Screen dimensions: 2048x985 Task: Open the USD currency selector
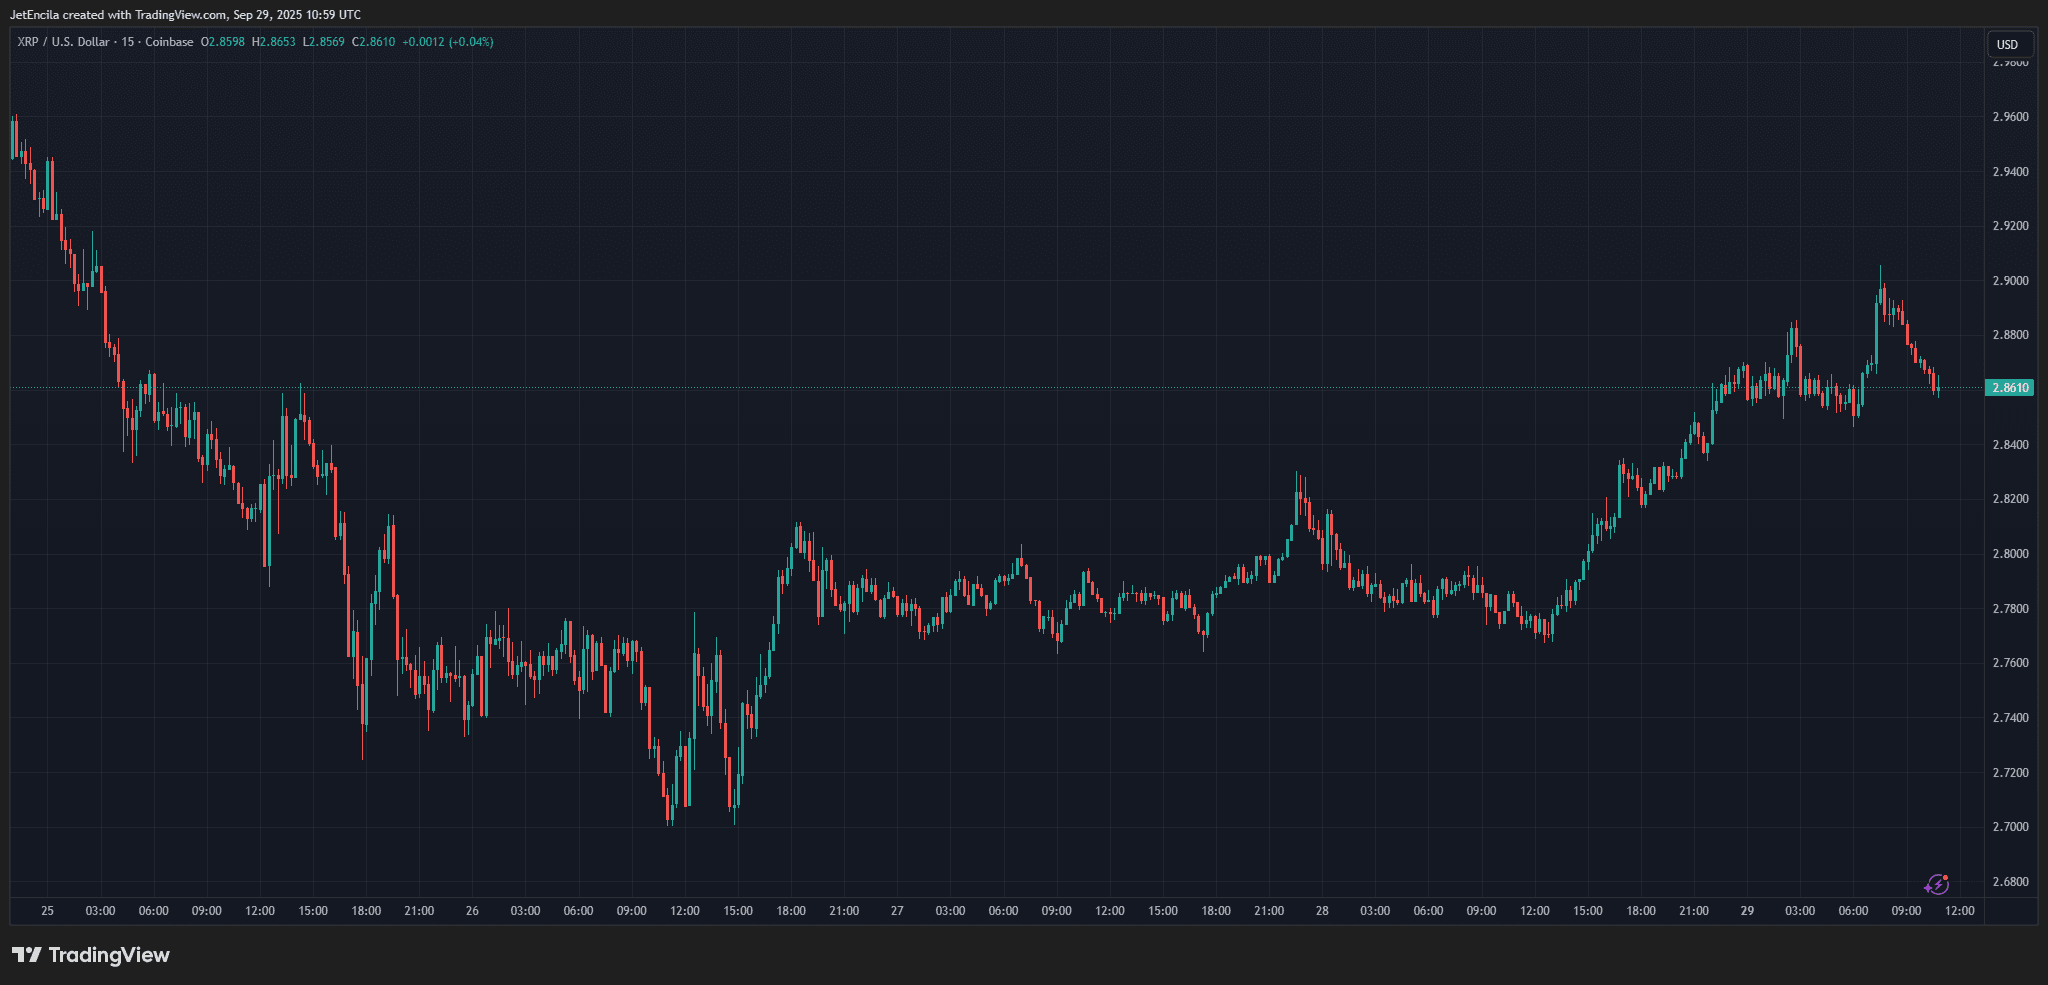(2008, 44)
